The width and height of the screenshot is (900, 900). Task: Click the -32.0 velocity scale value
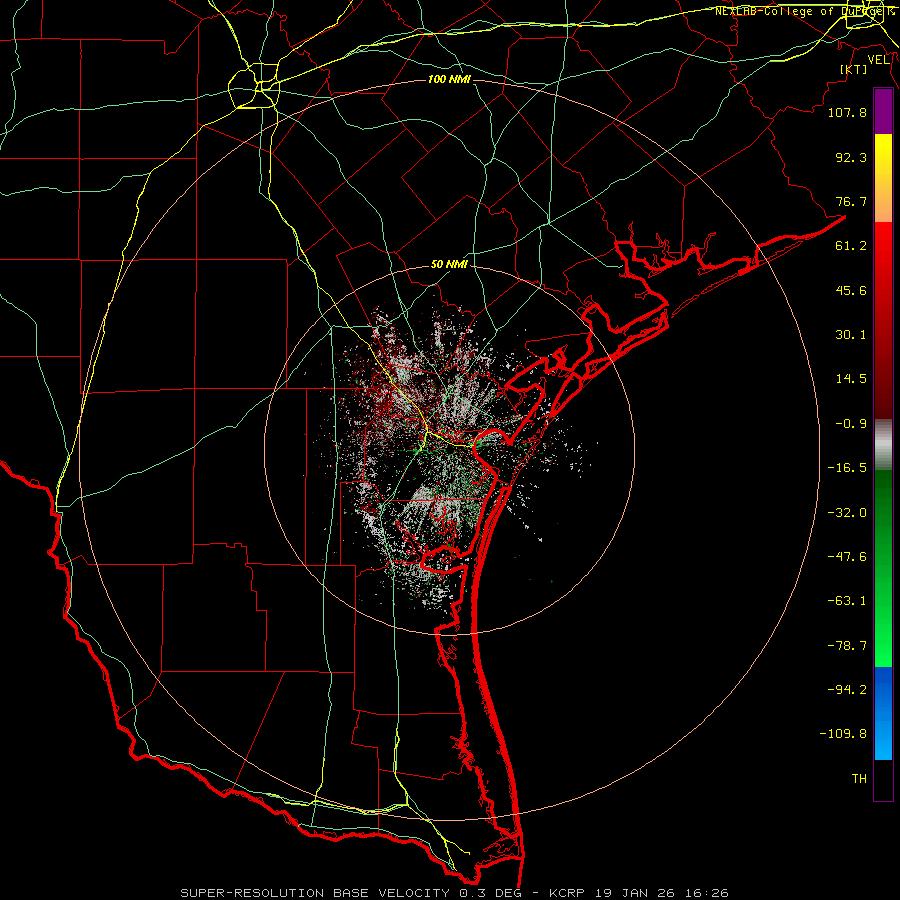pos(847,513)
